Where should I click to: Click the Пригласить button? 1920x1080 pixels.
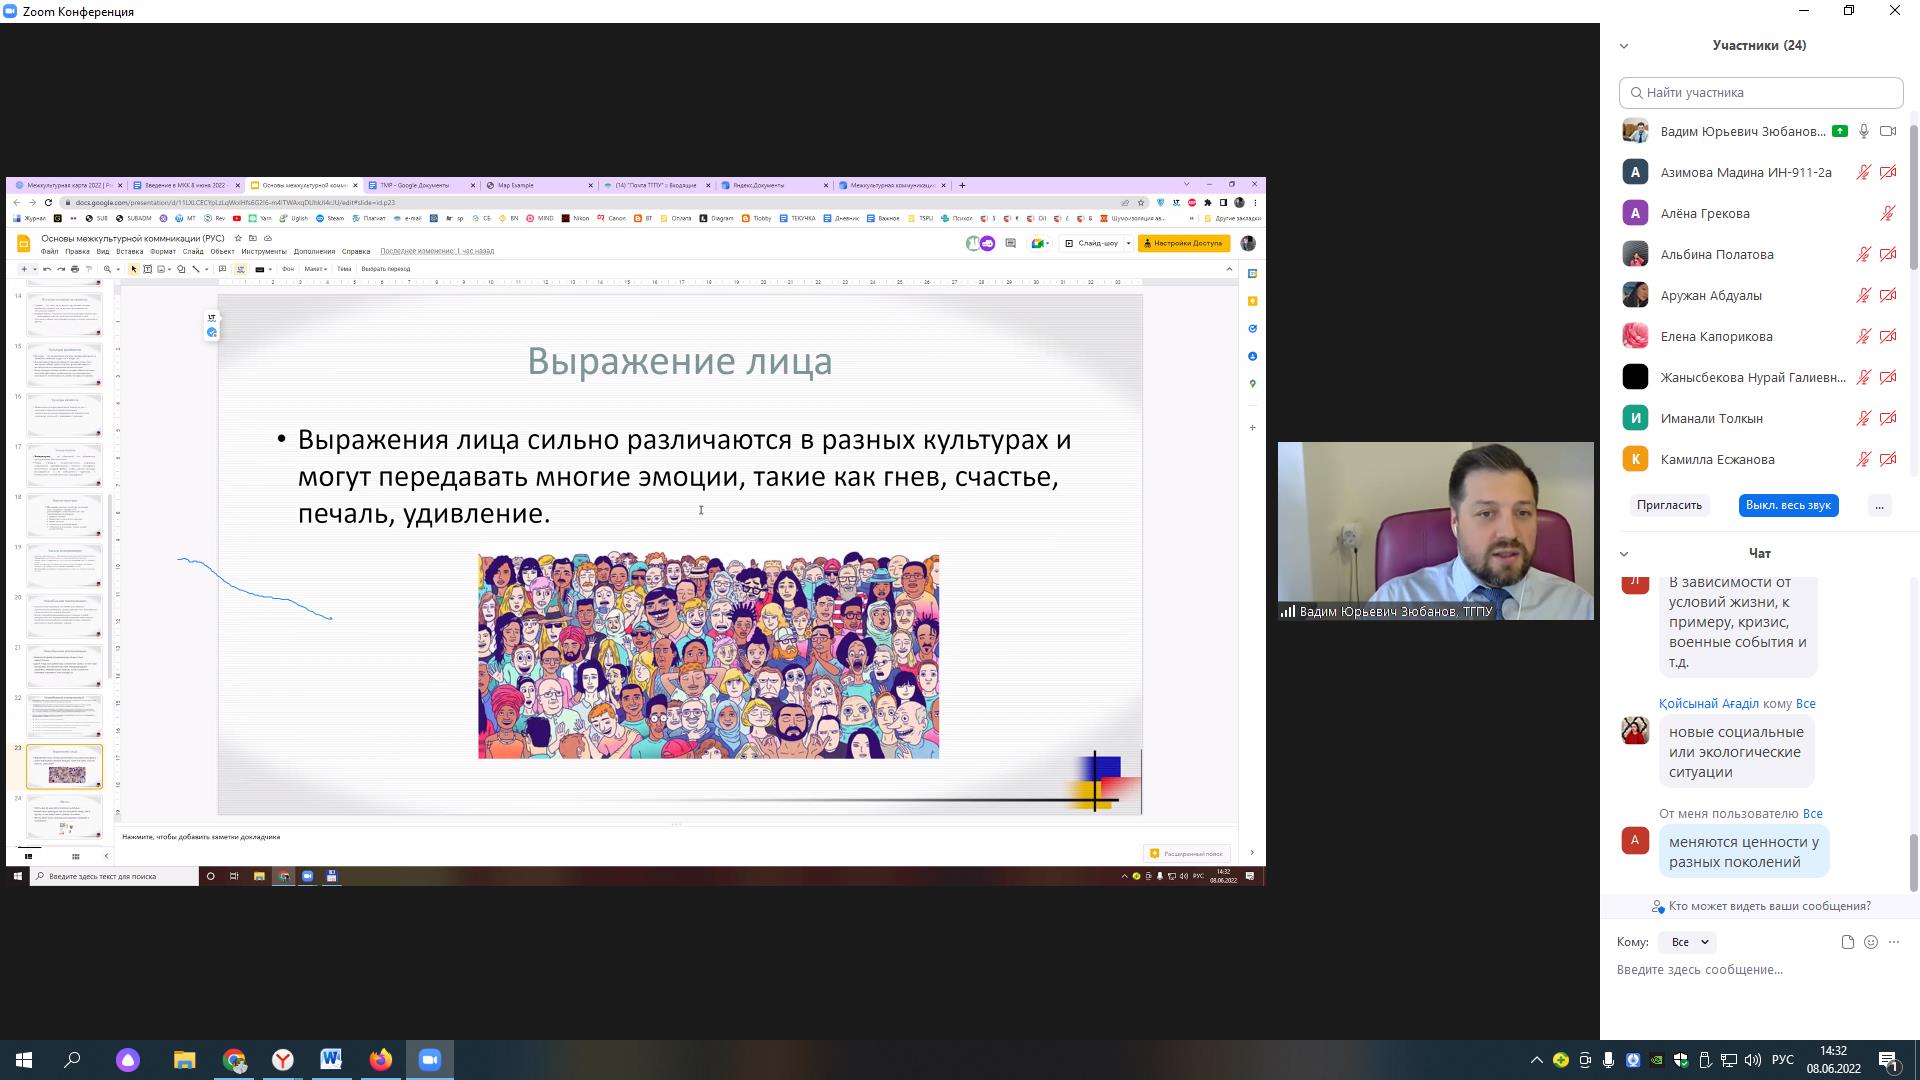(1669, 506)
